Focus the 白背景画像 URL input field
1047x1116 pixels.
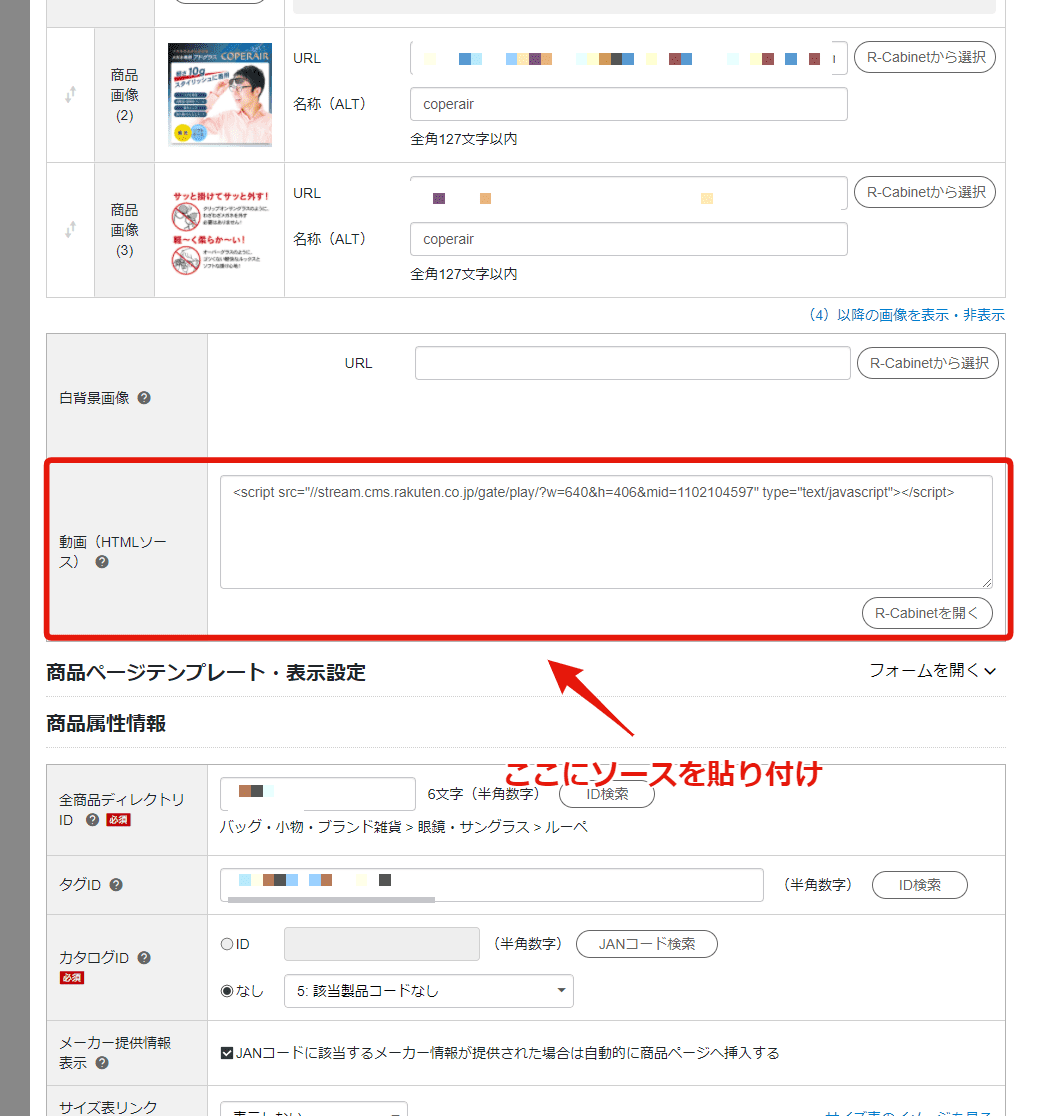[x=633, y=363]
